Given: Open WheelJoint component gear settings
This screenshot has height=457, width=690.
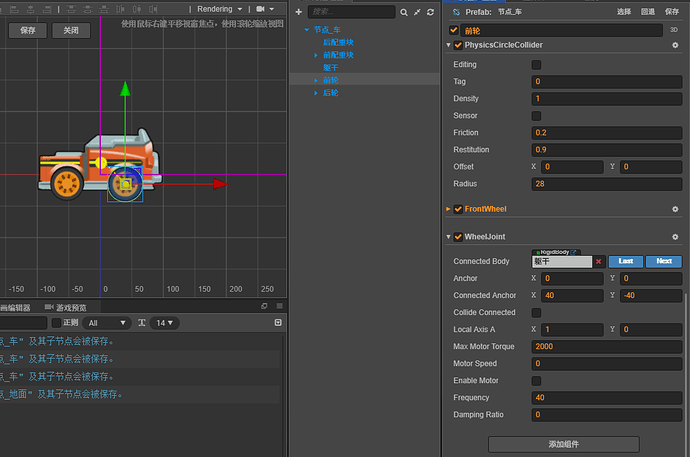Looking at the screenshot, I should 676,237.
